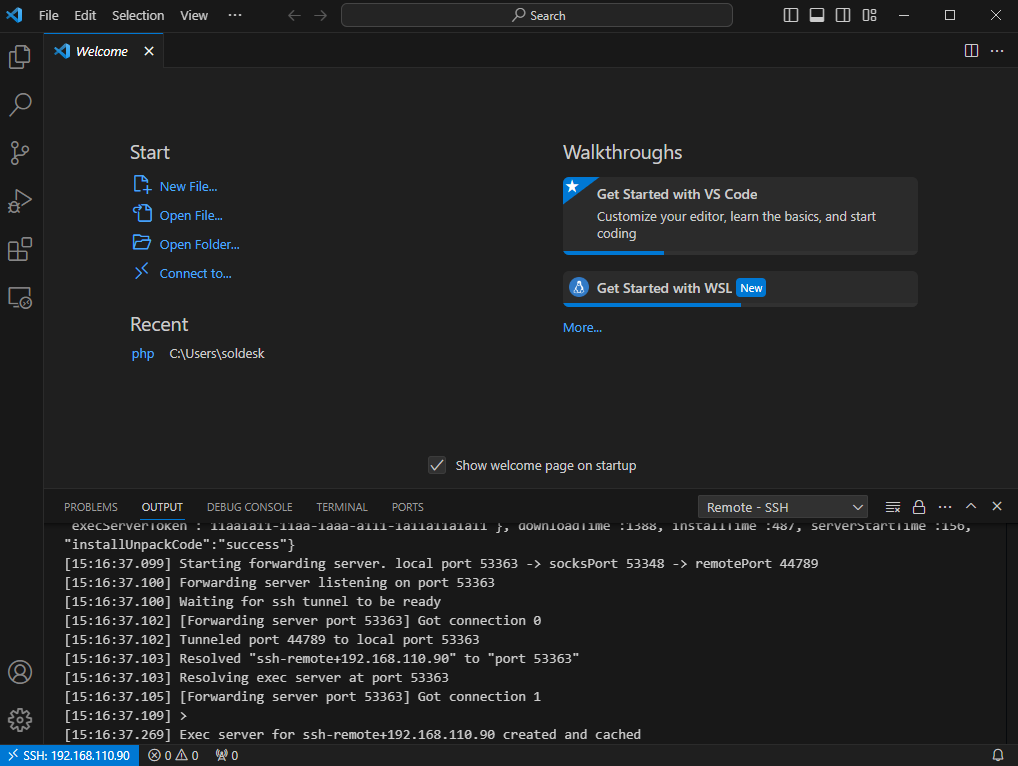
Task: Click the New File... link
Action: click(x=188, y=186)
